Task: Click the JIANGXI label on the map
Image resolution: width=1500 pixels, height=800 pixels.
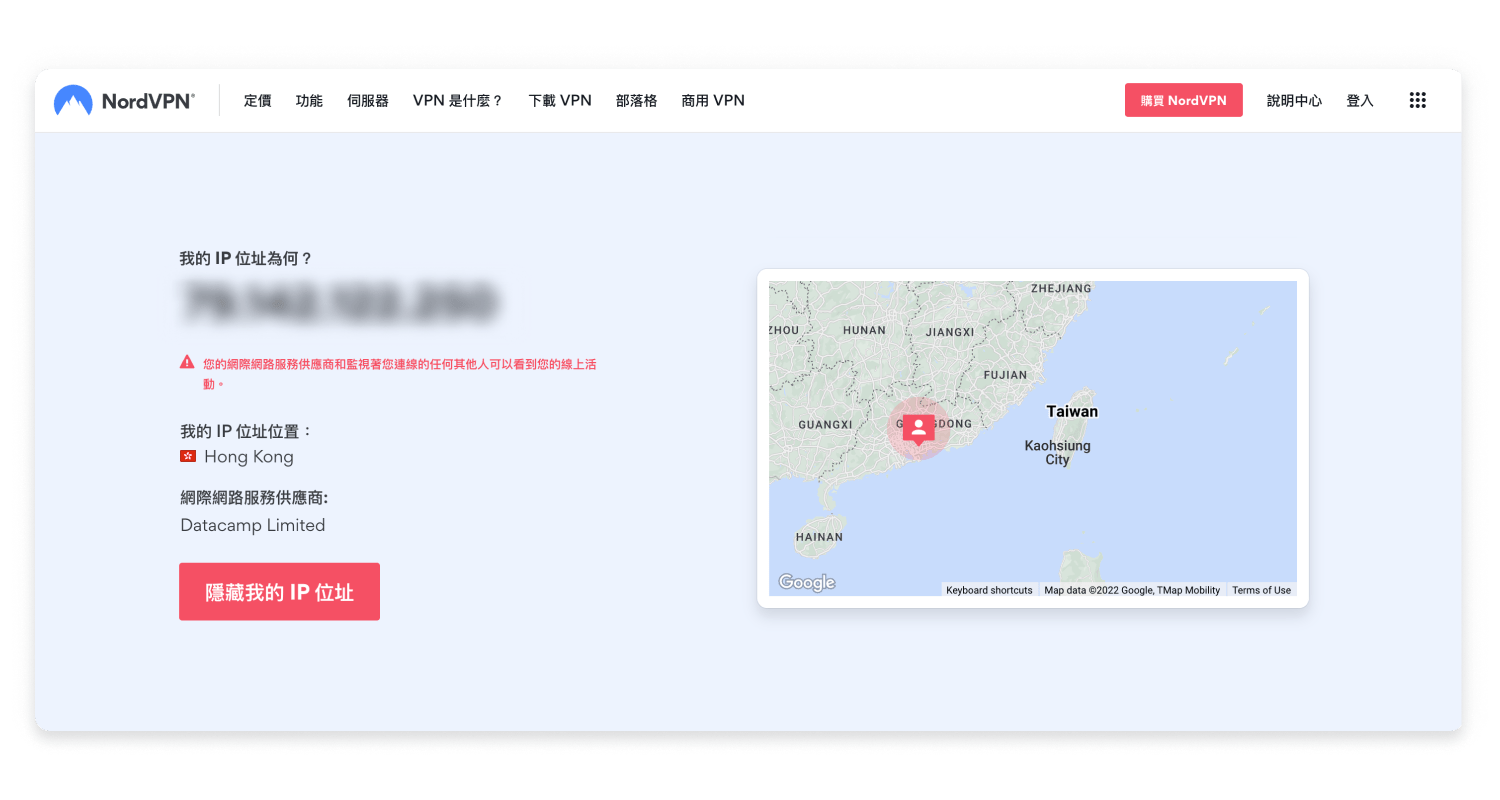Action: pyautogui.click(x=950, y=331)
